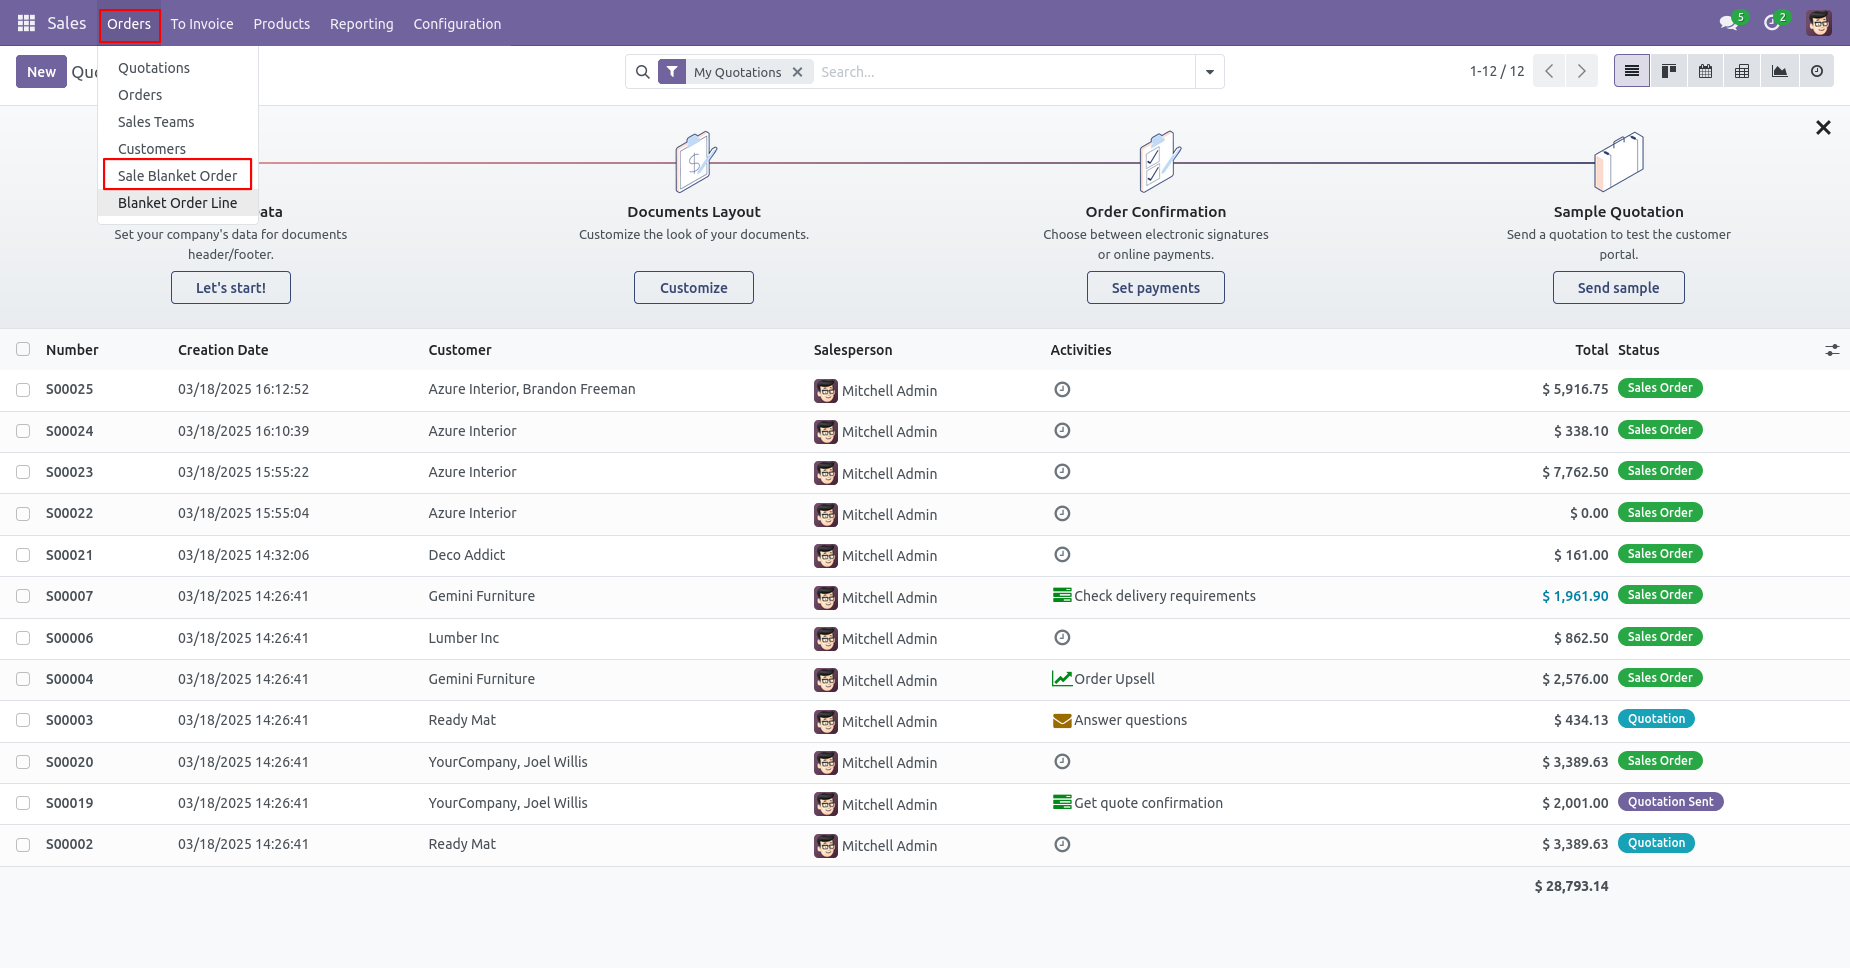Click the $ 1,961.90 total amount
Image resolution: width=1850 pixels, height=968 pixels.
[1575, 596]
